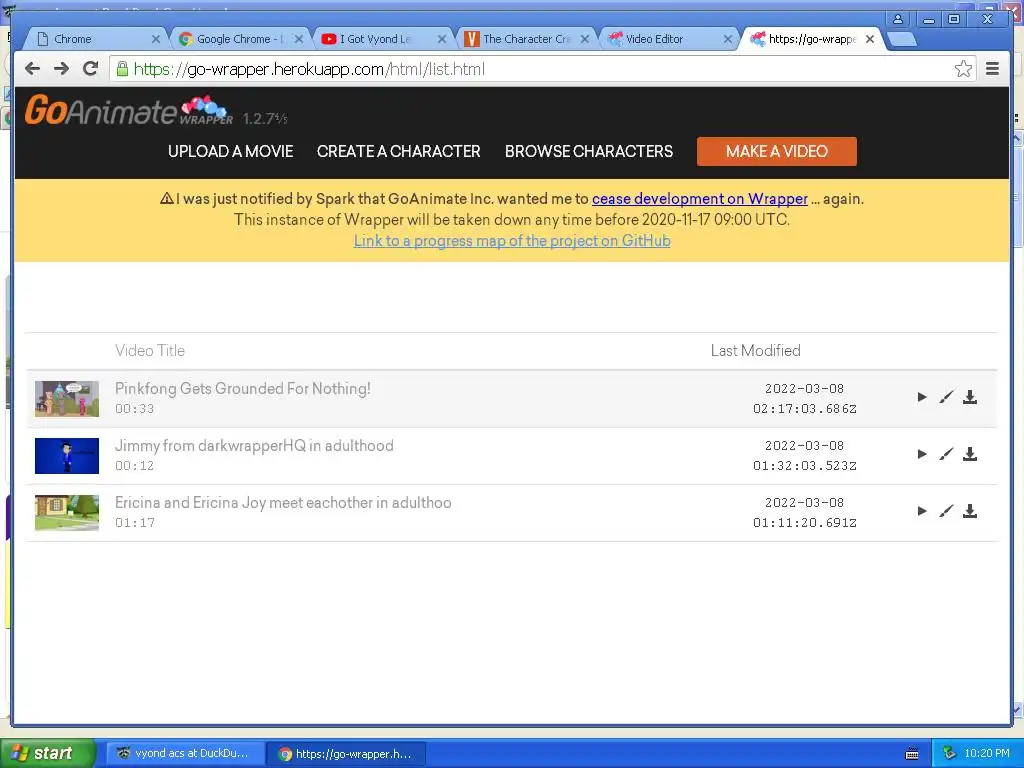The width and height of the screenshot is (1024, 768).
Task: Play the Ericina and Ericina Joy video
Action: pos(921,511)
